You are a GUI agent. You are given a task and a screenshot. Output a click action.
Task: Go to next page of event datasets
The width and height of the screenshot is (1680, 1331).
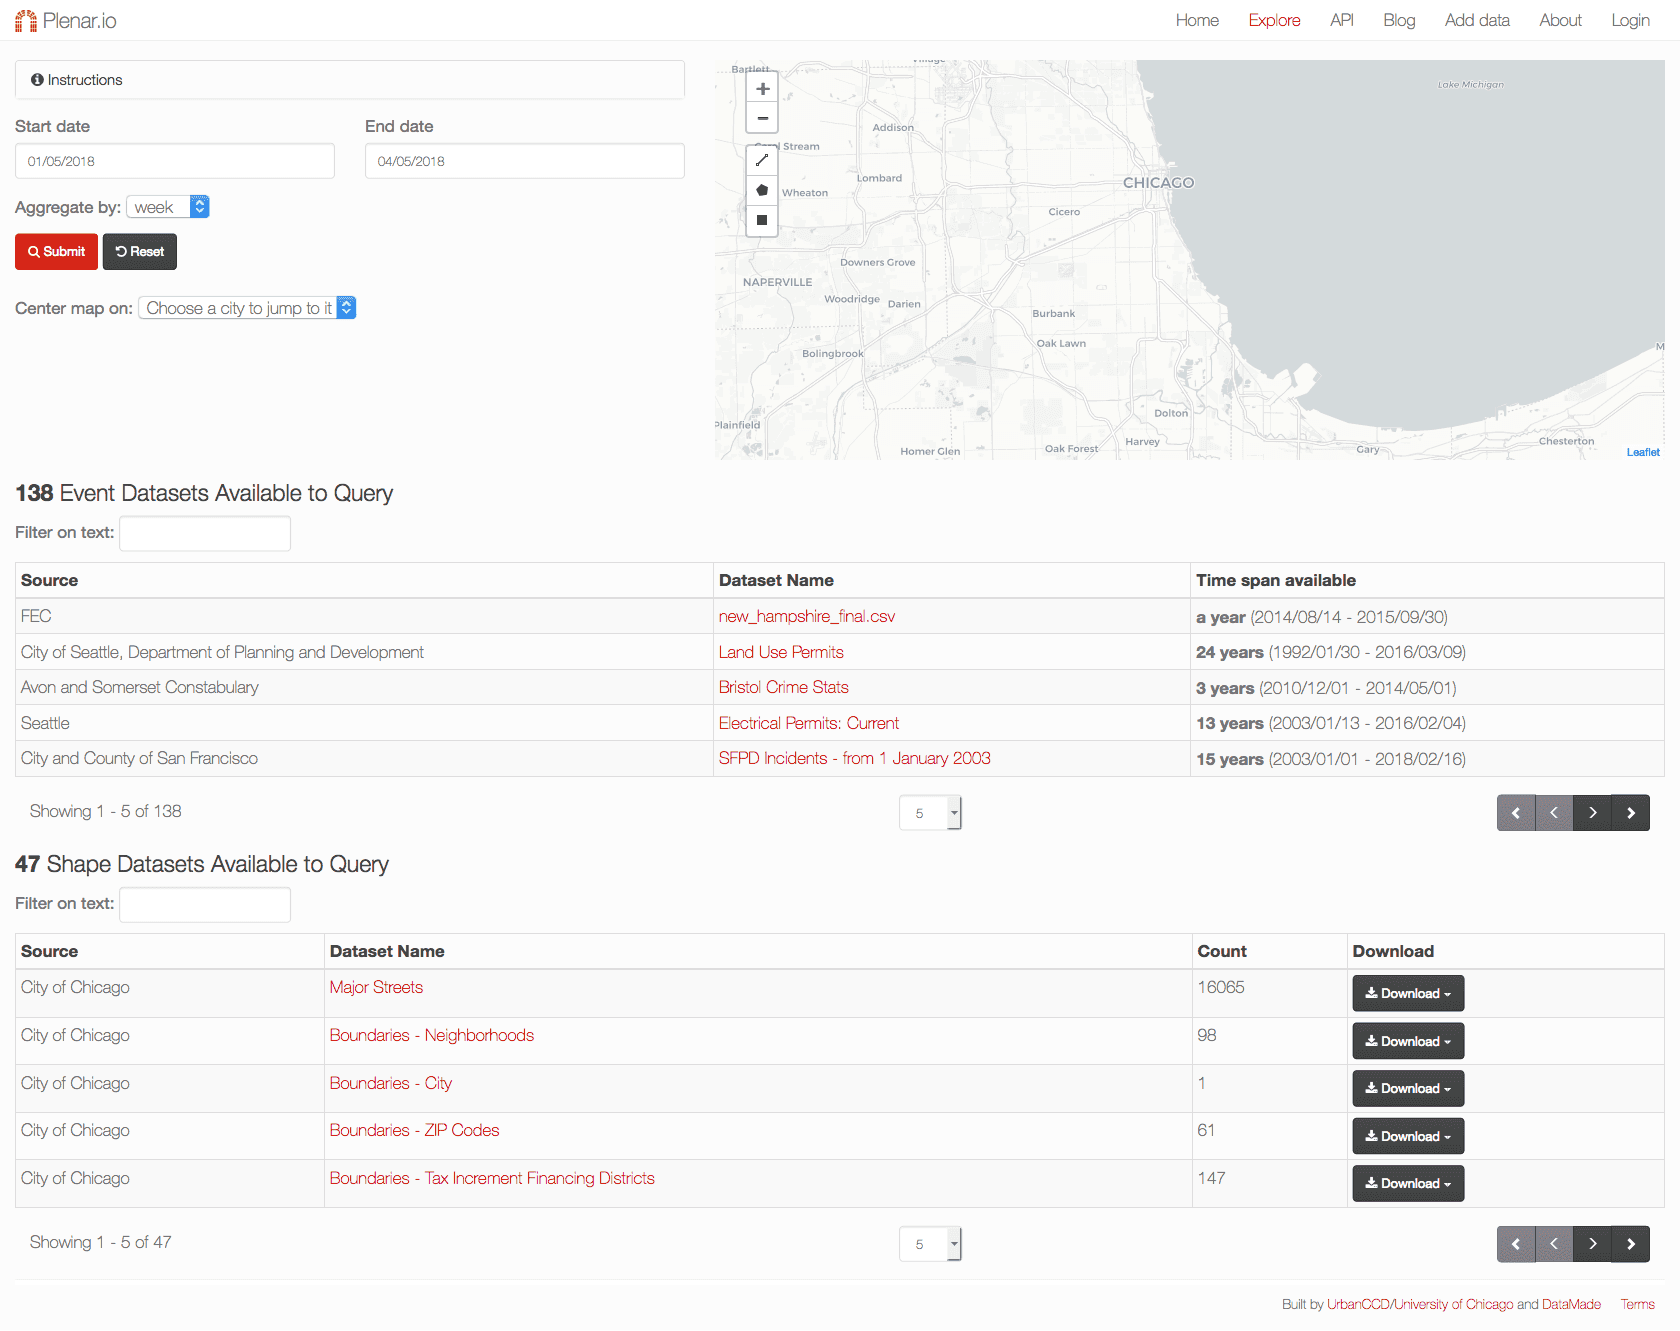pos(1592,813)
